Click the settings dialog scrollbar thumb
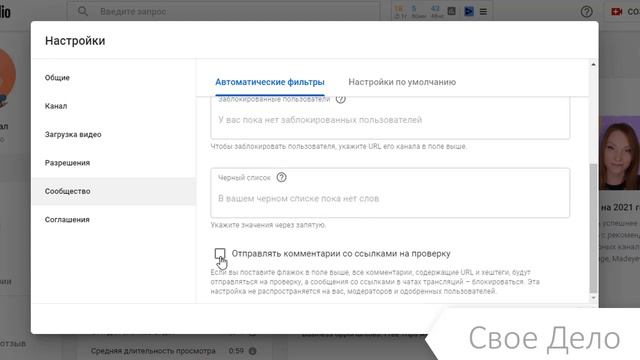640x360 pixels. 593,228
